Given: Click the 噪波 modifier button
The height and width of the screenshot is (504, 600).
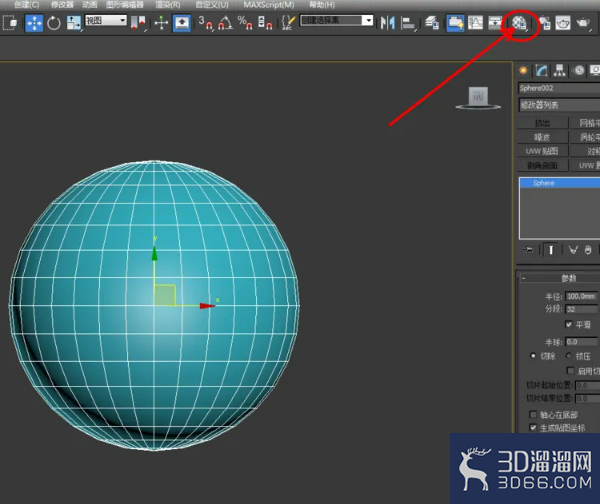Looking at the screenshot, I should coord(542,137).
